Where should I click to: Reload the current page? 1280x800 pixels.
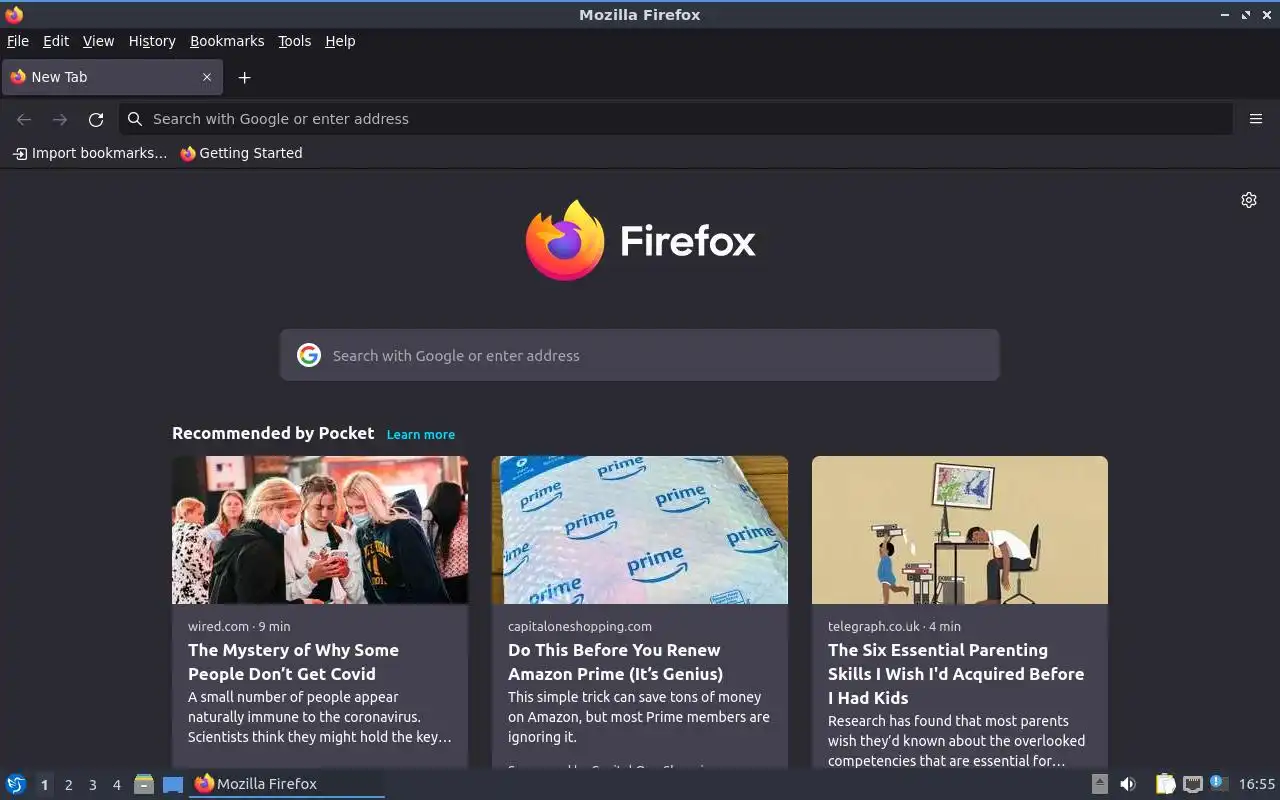pos(96,119)
